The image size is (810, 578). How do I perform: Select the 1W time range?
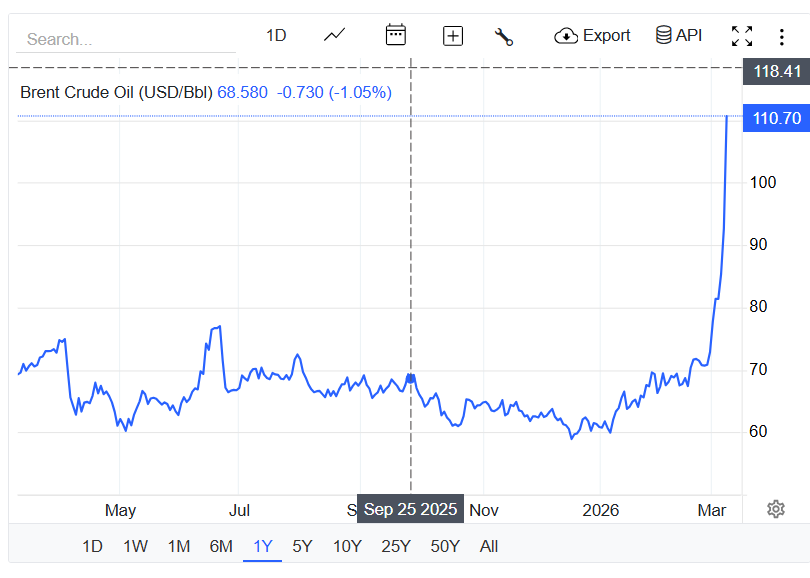[x=136, y=546]
